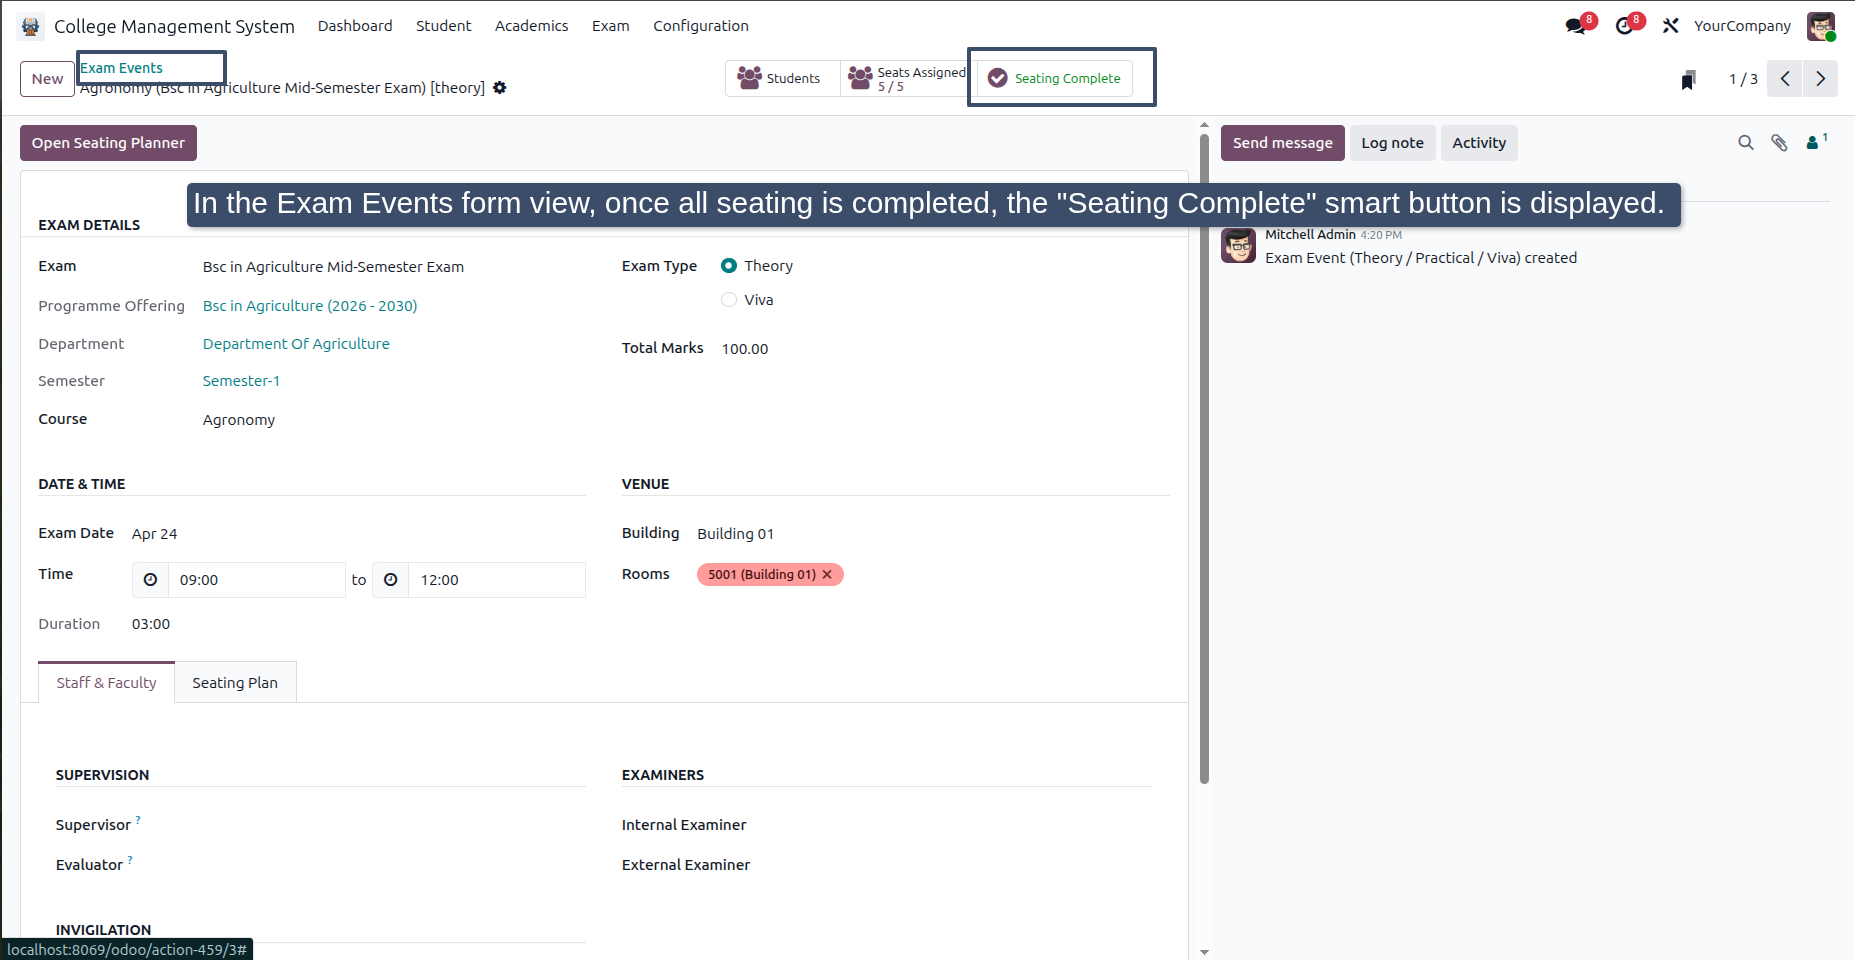Select the Viva exam type
Image resolution: width=1855 pixels, height=960 pixels.
729,300
